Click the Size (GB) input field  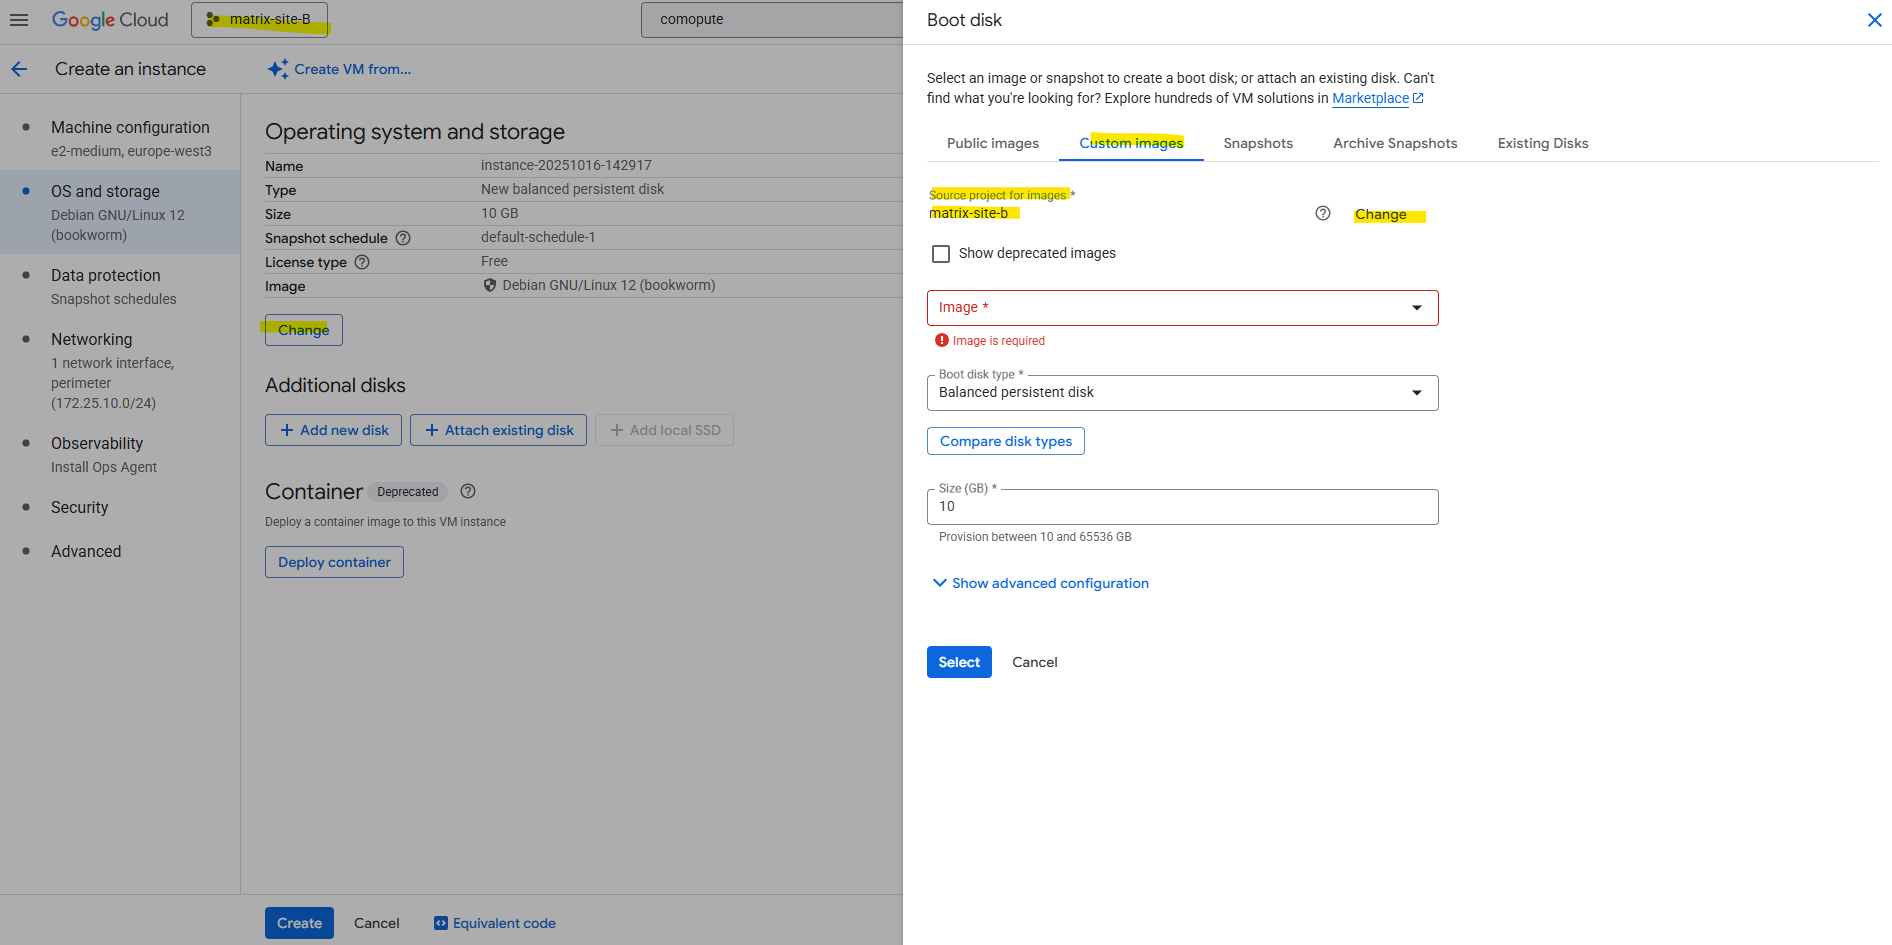[1182, 507]
